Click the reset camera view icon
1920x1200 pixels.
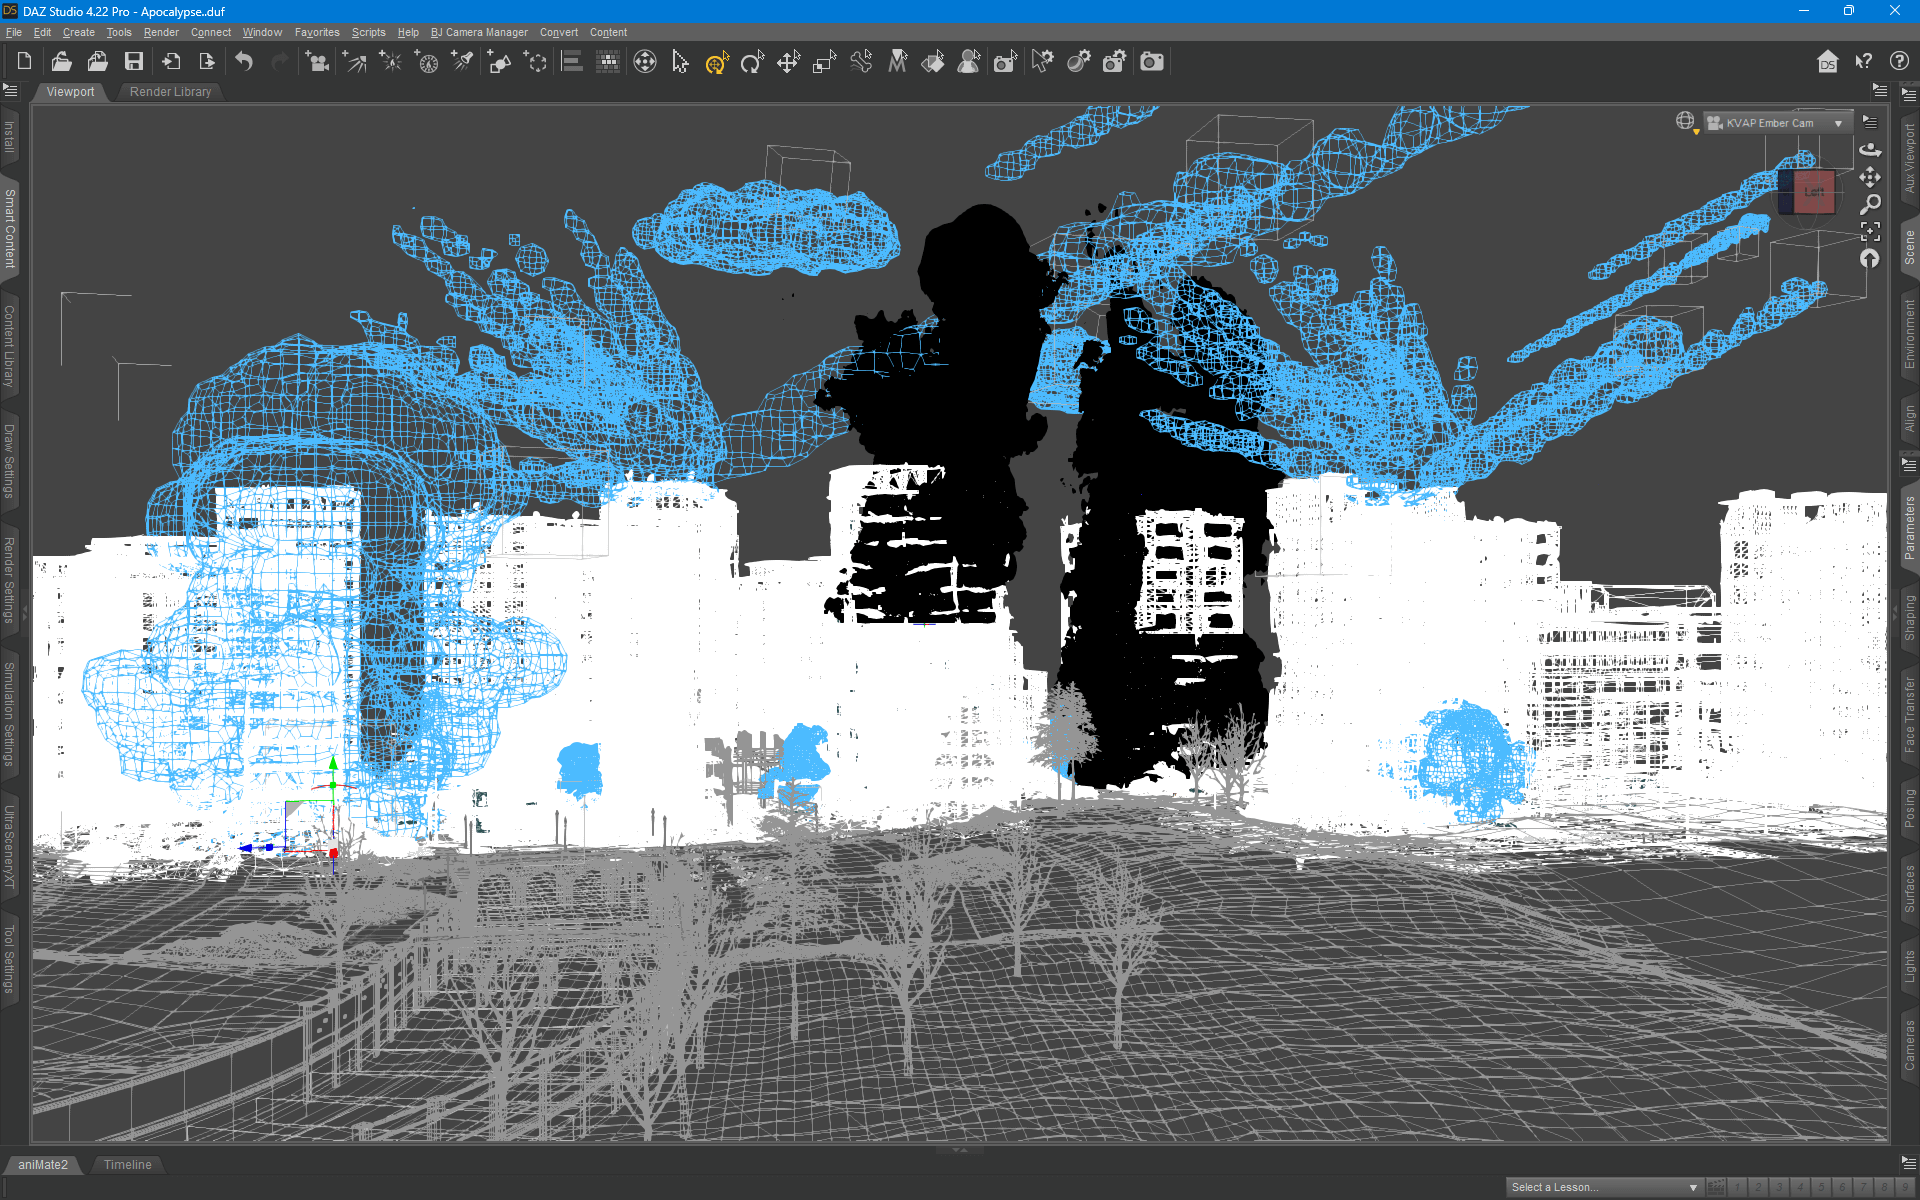pos(1870,259)
